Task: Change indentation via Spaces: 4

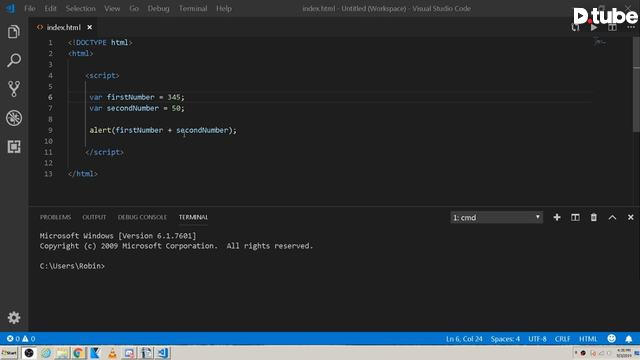Action: [x=505, y=339]
